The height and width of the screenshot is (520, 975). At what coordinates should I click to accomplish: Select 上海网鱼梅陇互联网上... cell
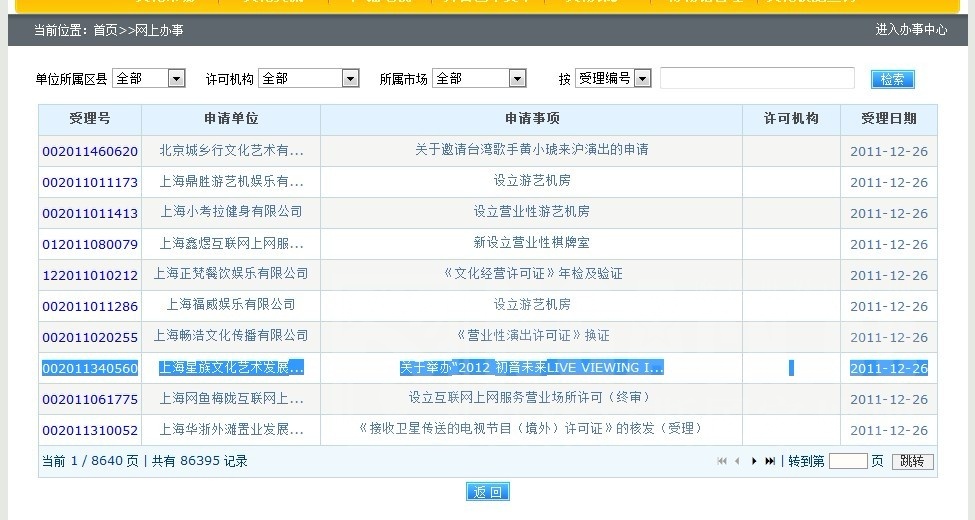(231, 399)
